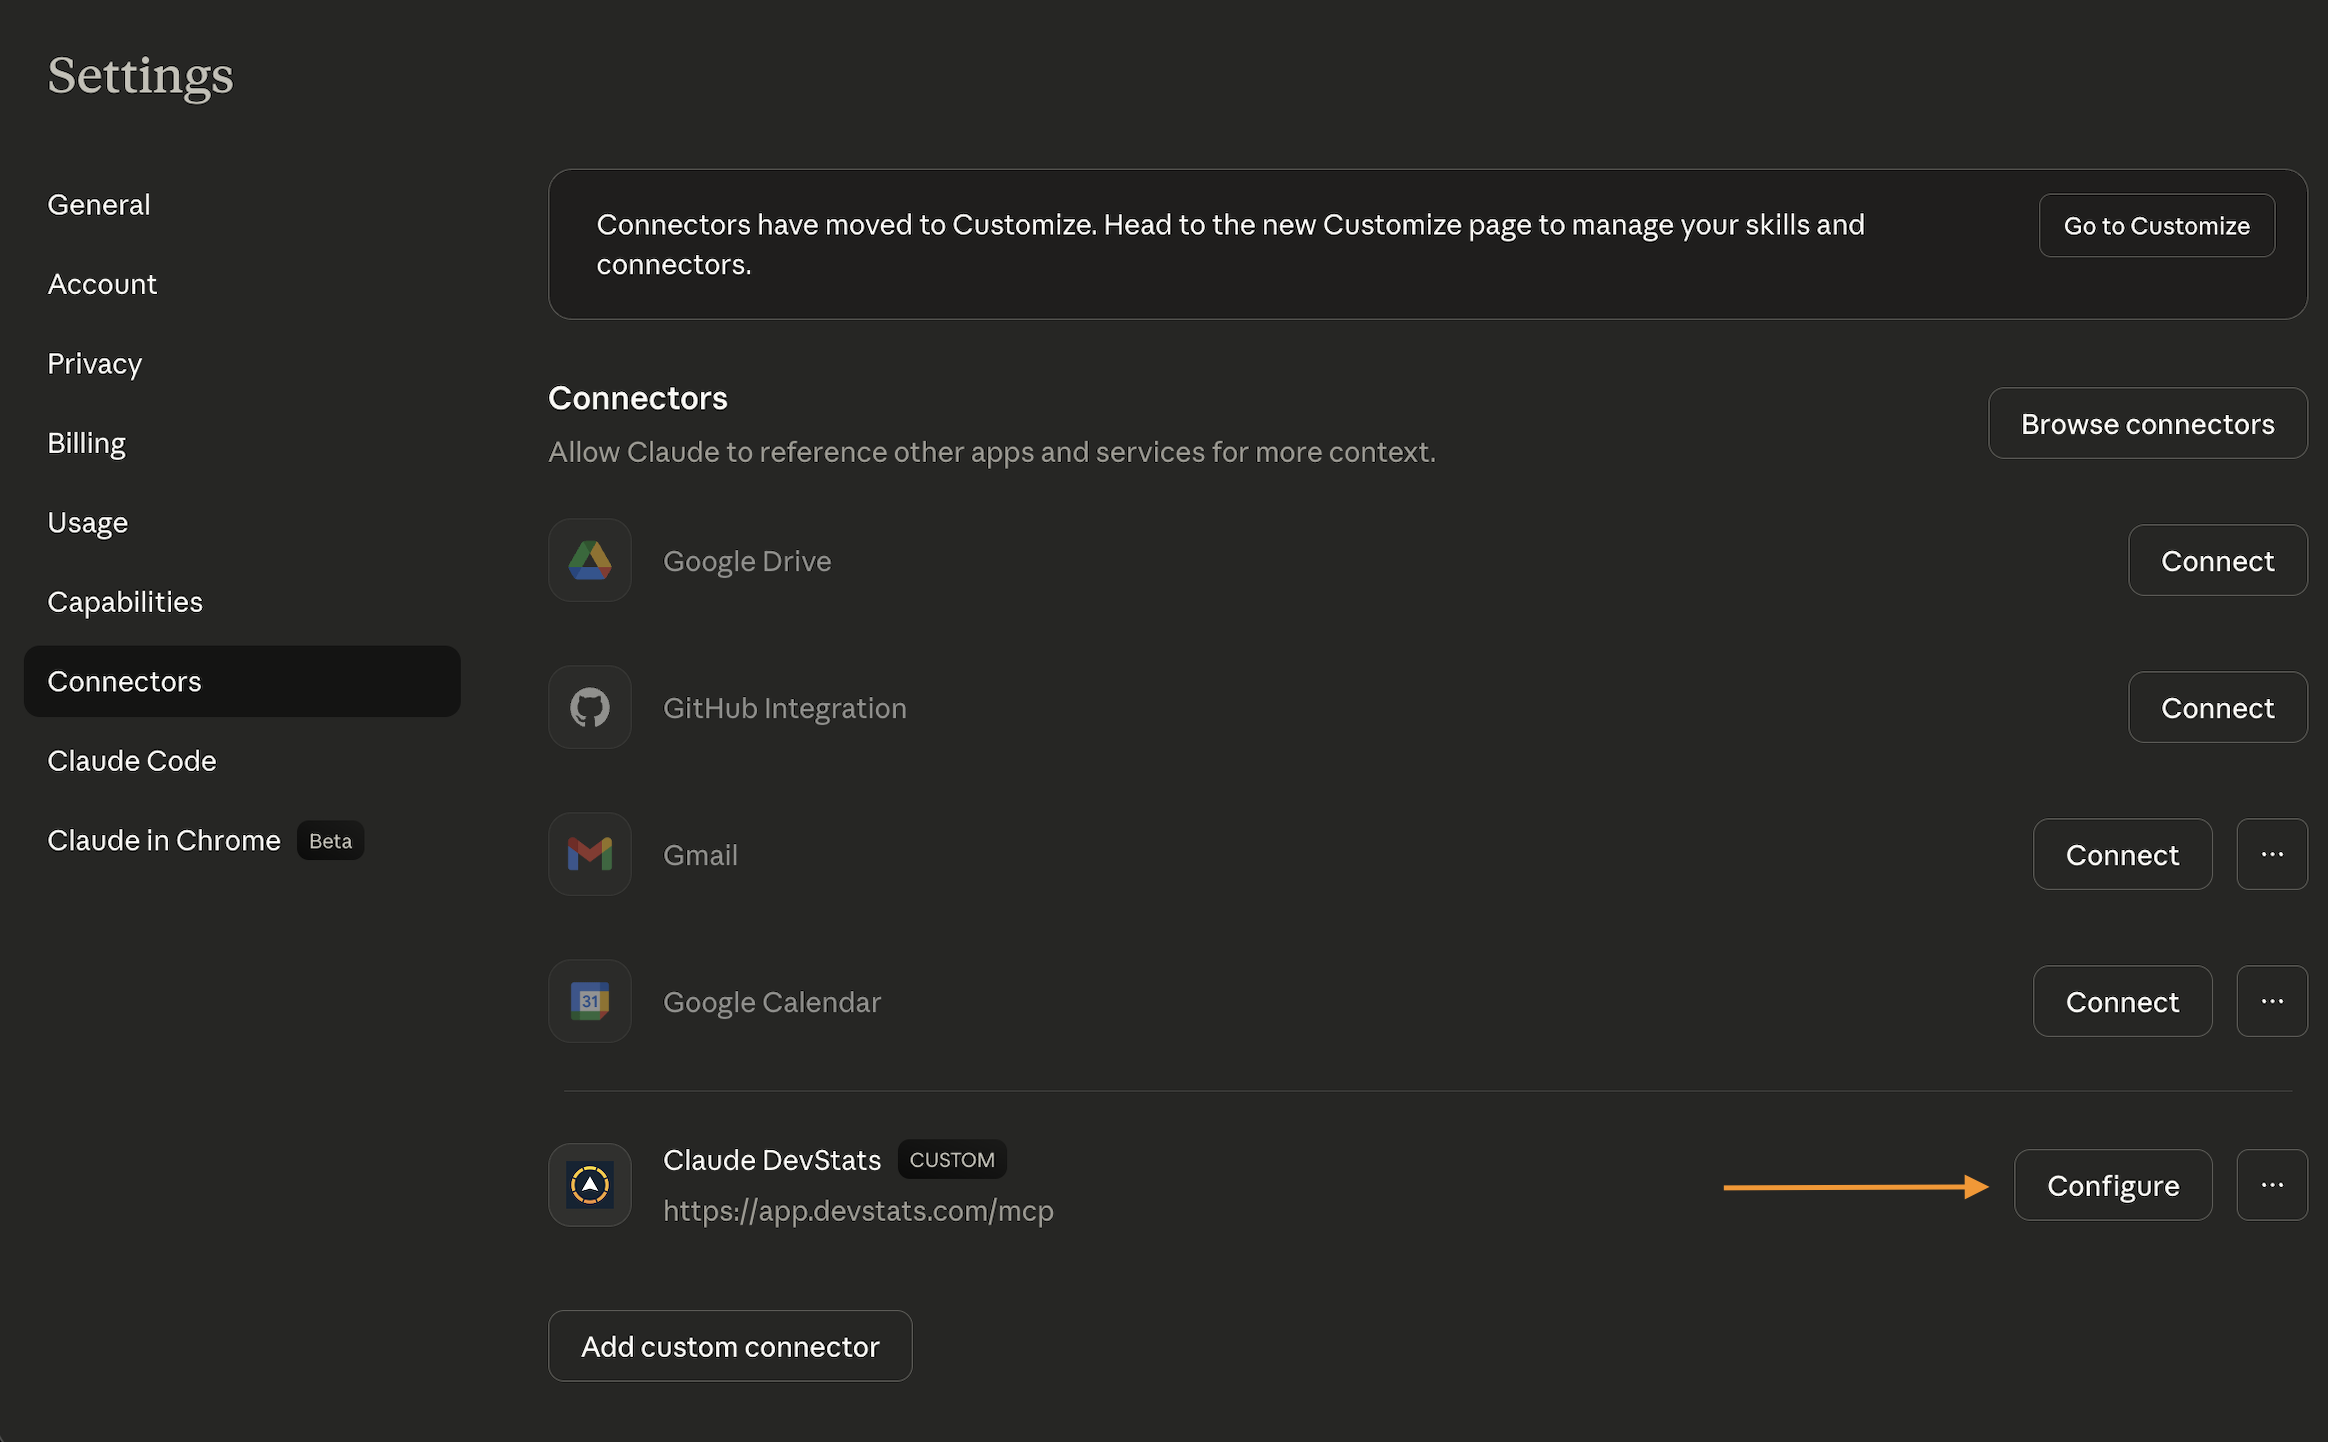Open Google Calendar more options menu
The height and width of the screenshot is (1442, 2328).
(x=2272, y=1001)
